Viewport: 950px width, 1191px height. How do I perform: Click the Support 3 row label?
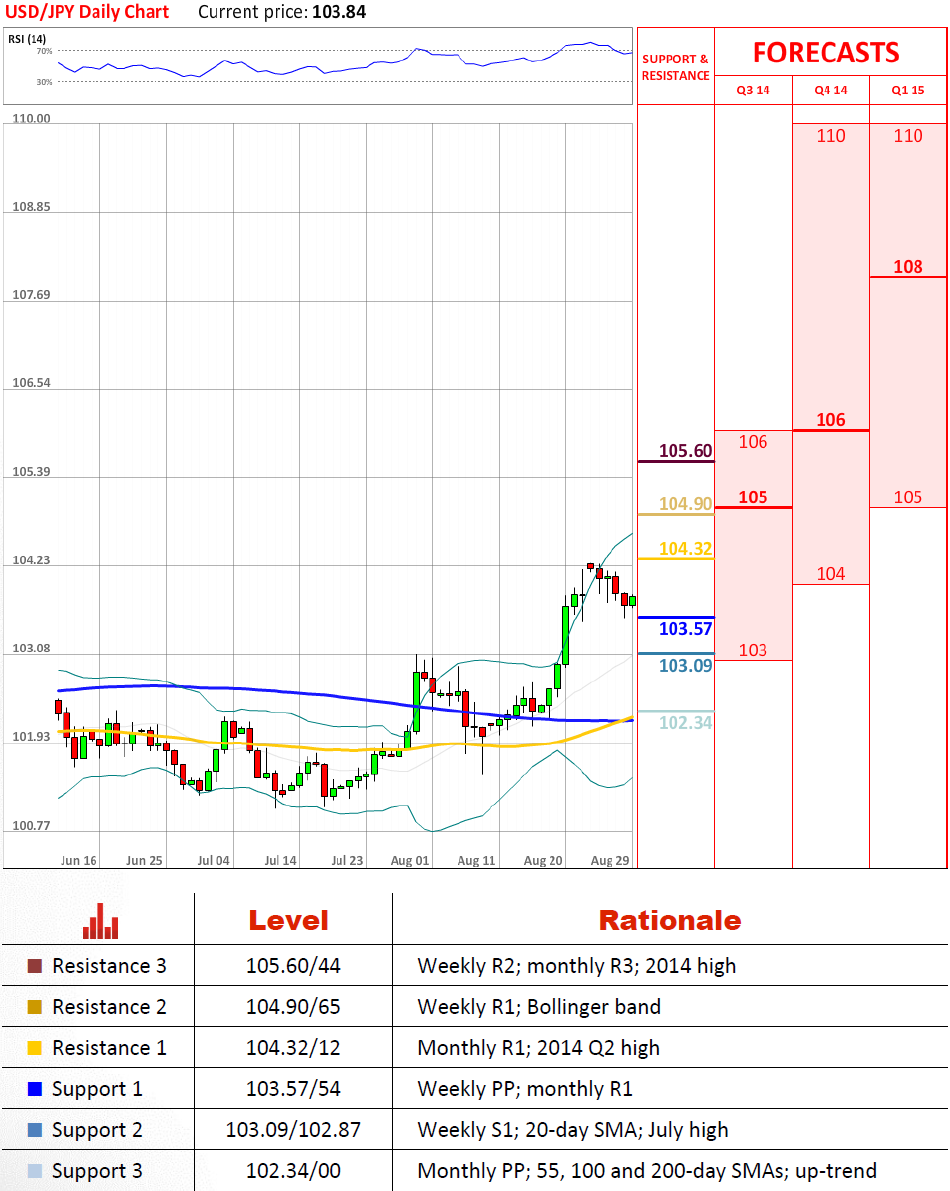[97, 1171]
